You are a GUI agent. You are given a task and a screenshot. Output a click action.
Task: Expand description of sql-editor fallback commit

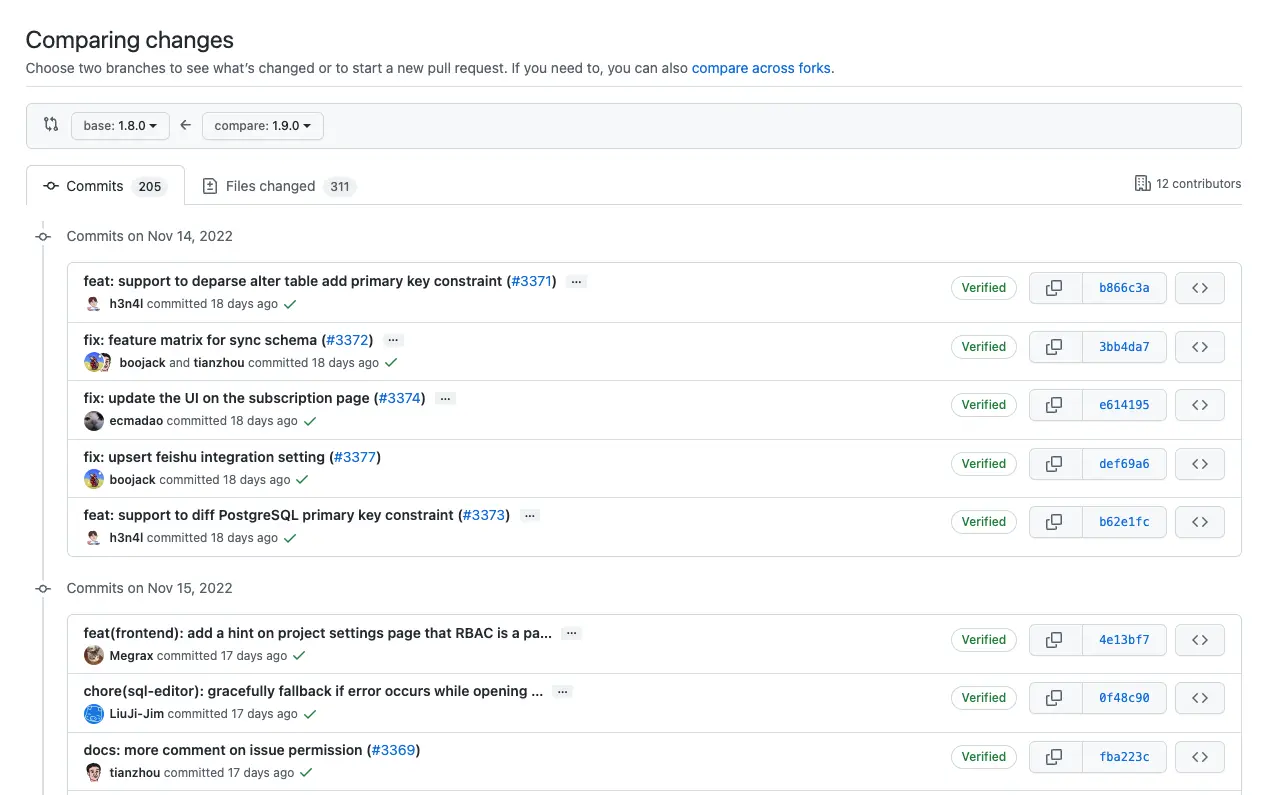coord(562,692)
